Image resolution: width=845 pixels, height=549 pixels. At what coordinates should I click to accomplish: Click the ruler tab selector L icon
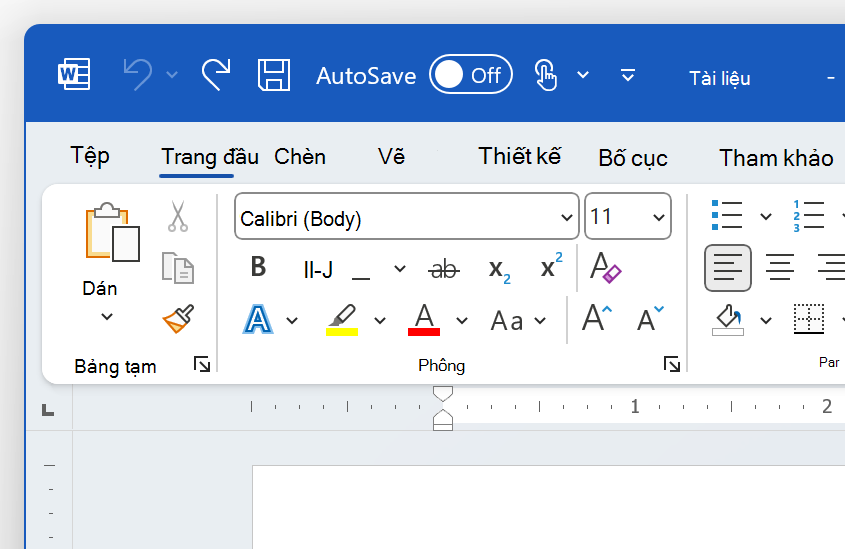point(48,410)
